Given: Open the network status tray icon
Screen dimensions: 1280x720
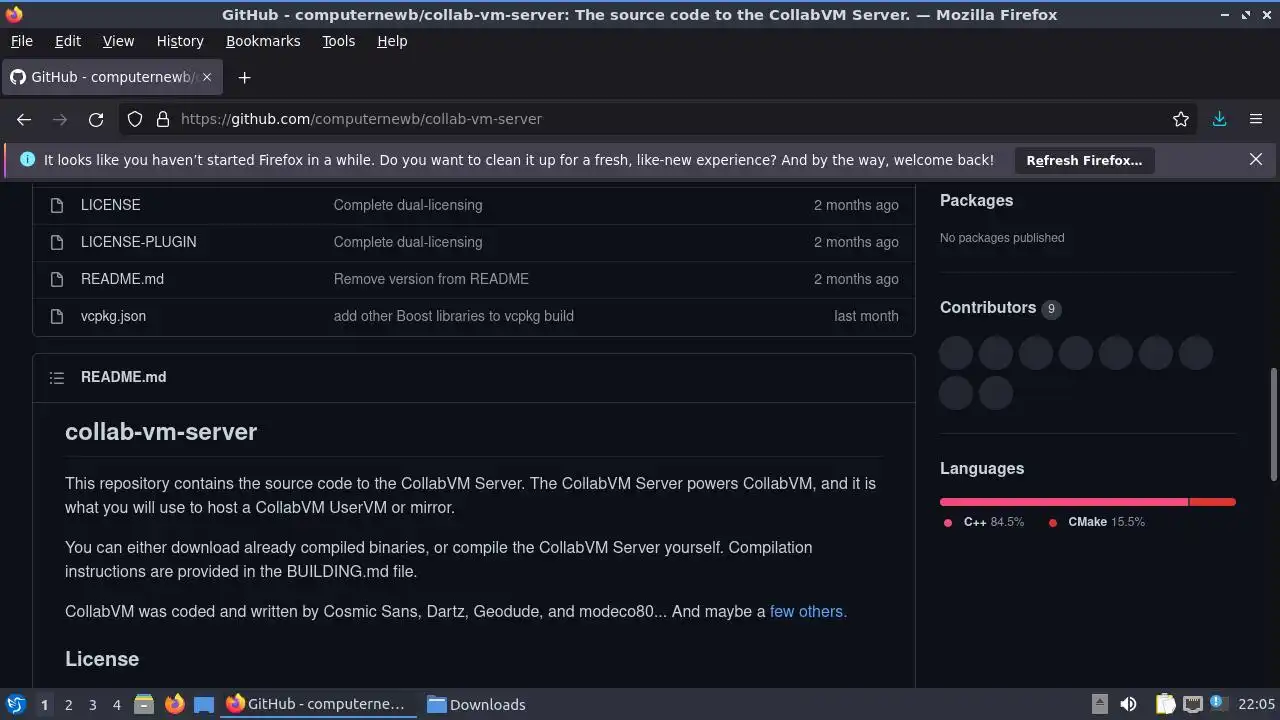Looking at the screenshot, I should (1192, 704).
